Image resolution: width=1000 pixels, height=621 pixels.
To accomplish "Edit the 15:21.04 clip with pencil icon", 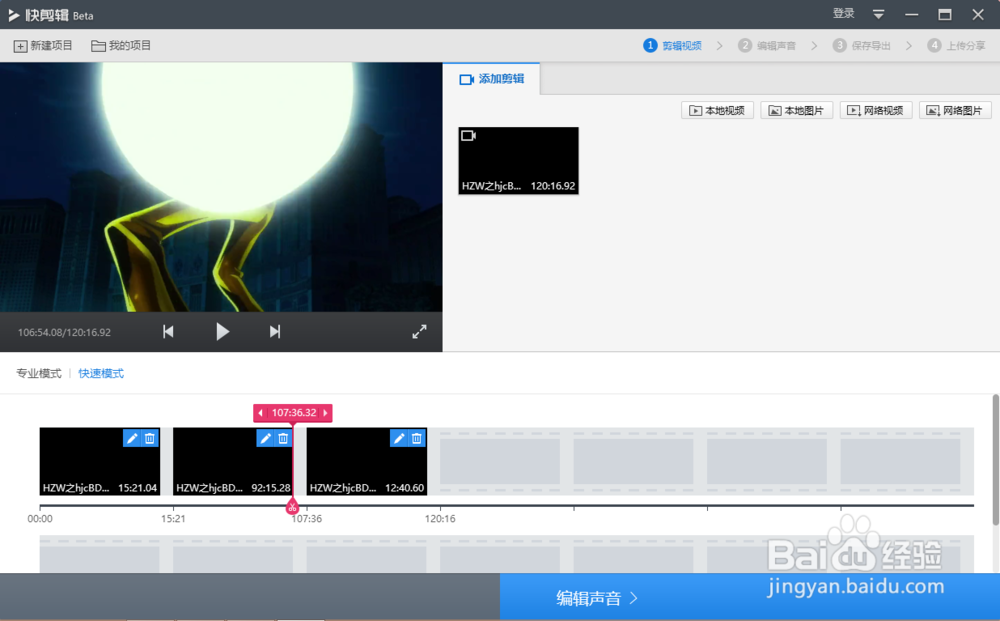I will point(131,438).
